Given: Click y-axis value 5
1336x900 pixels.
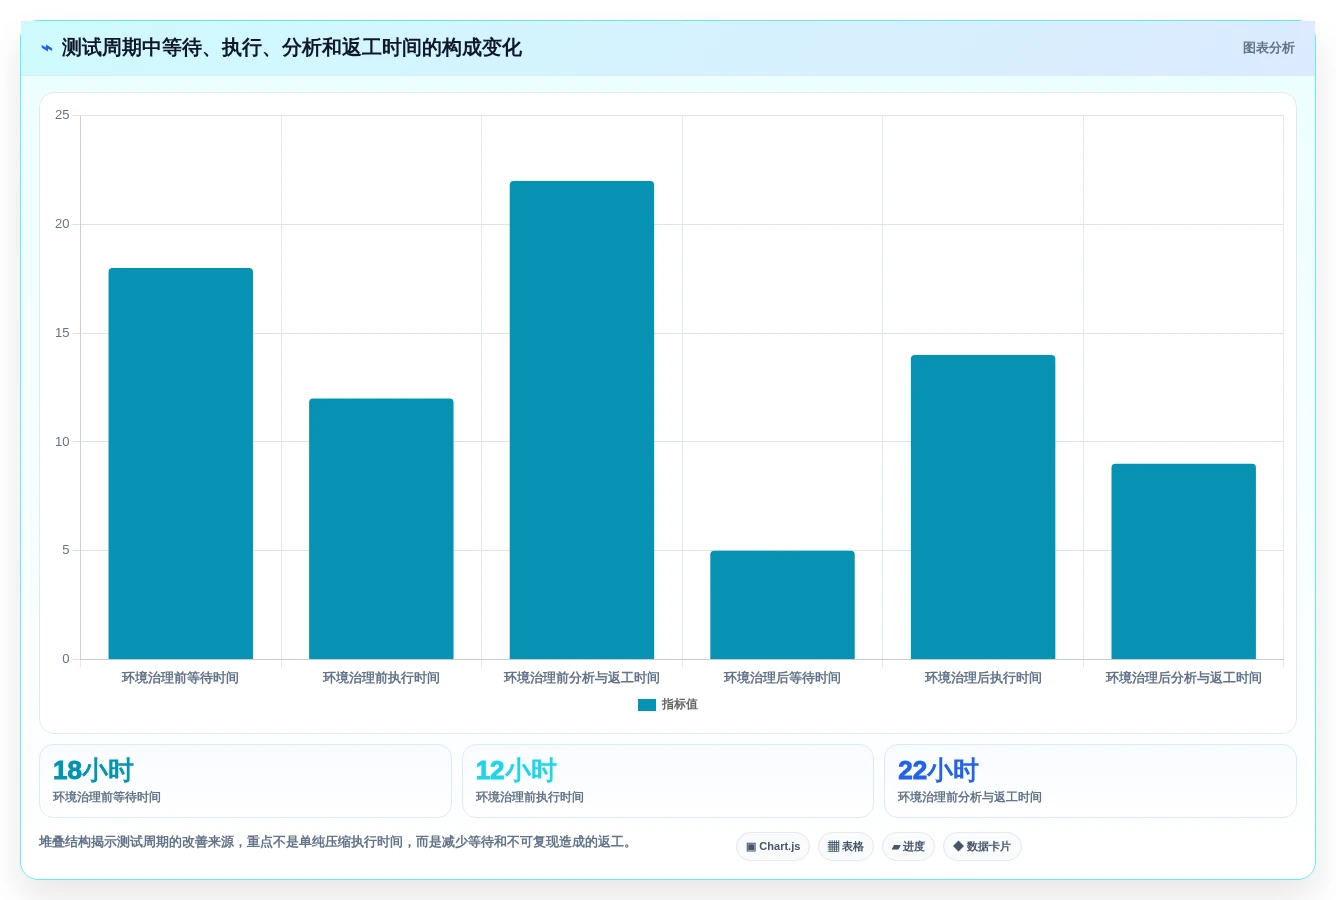Looking at the screenshot, I should pyautogui.click(x=66, y=550).
